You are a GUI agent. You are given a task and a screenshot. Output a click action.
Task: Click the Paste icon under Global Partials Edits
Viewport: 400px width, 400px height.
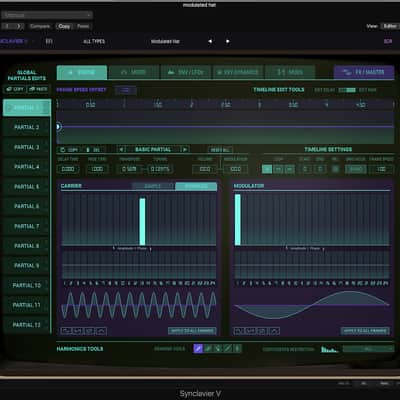[38, 89]
